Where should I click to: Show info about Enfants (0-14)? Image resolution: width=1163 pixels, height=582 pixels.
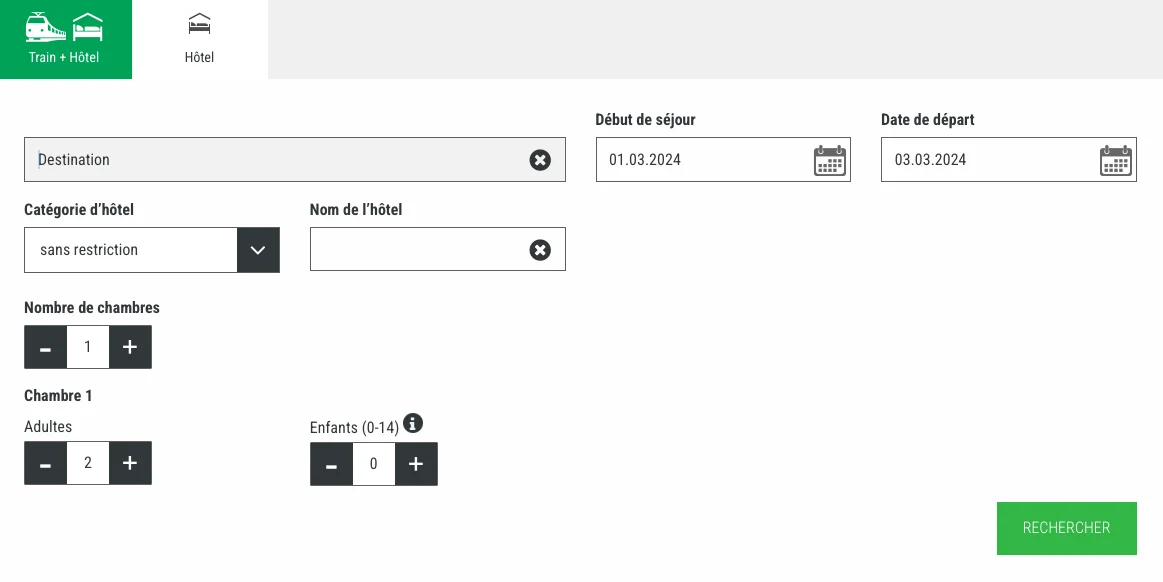(x=413, y=424)
